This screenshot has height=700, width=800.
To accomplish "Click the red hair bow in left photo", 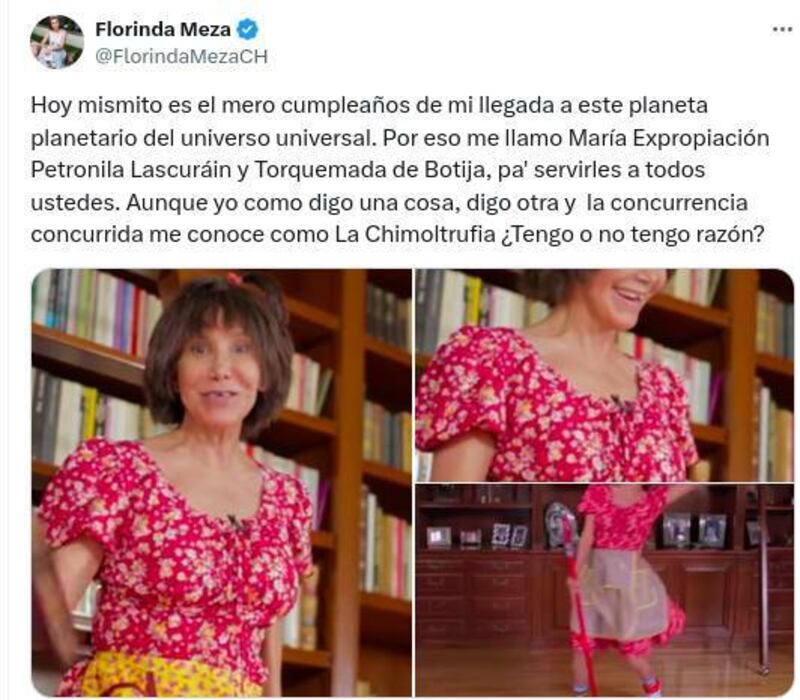I will (x=236, y=279).
